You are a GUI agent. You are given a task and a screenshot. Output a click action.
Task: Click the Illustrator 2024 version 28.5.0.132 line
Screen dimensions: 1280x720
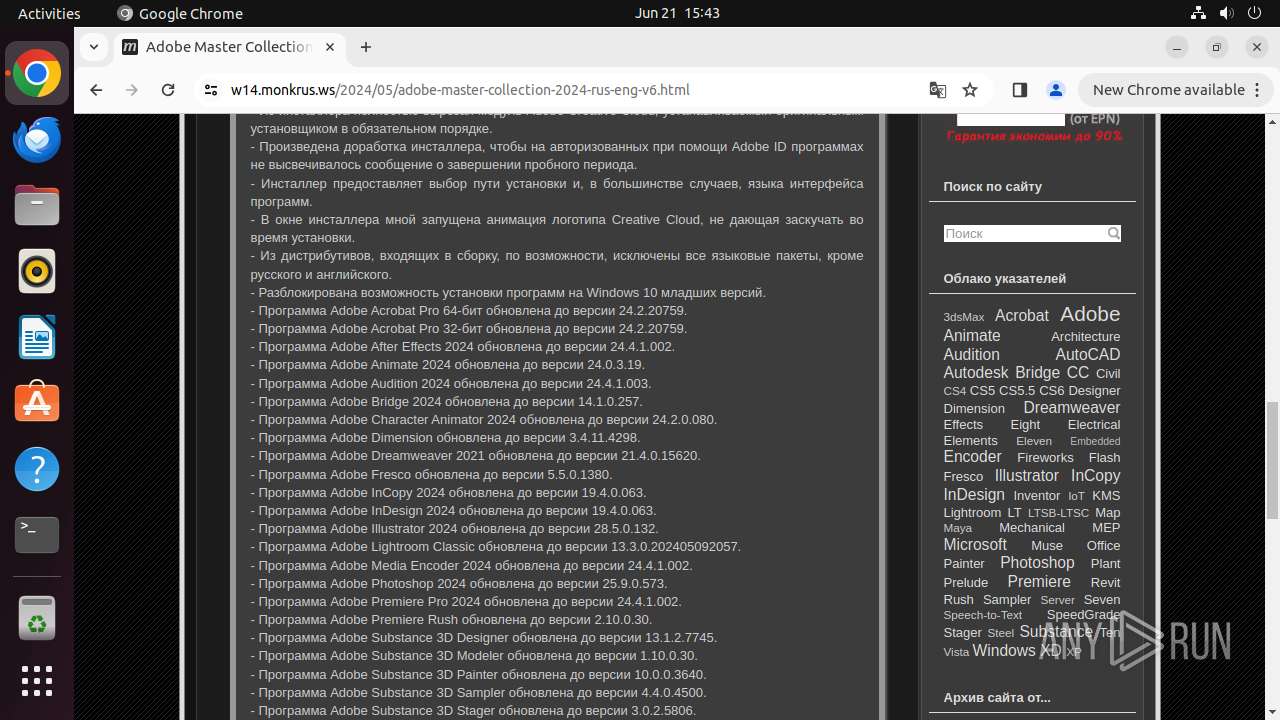(x=454, y=529)
